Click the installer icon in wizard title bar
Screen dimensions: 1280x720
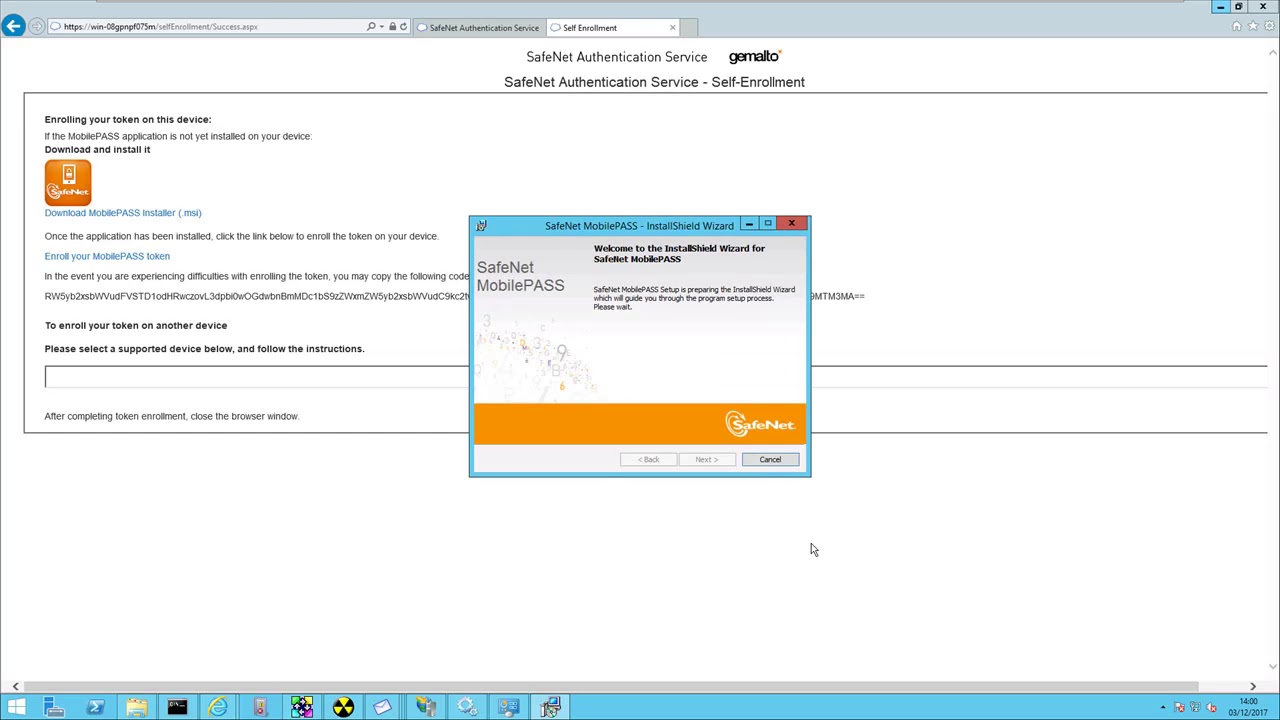[x=481, y=226]
